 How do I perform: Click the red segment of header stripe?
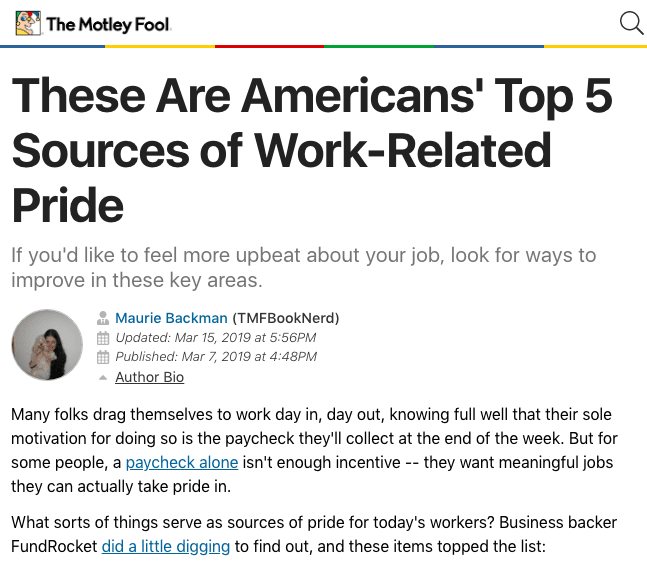tap(269, 47)
